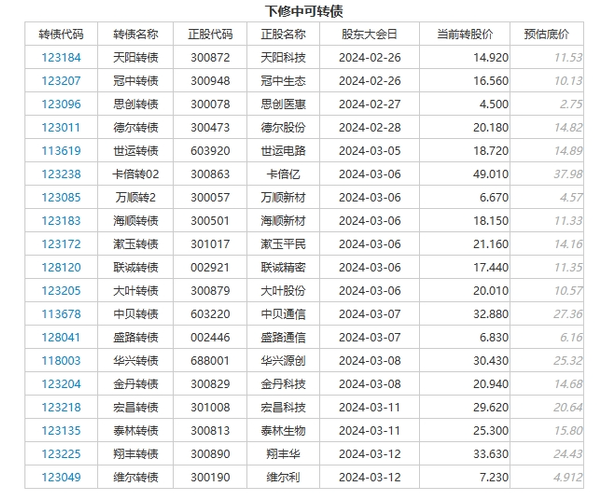
Task: Click estimated floor price 37.98
Action: [568, 174]
